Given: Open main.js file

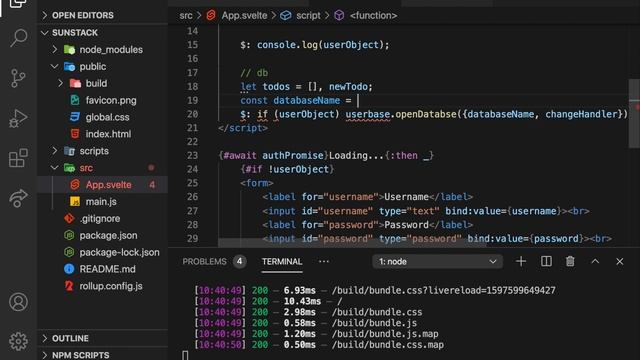Looking at the screenshot, I should [x=102, y=202].
